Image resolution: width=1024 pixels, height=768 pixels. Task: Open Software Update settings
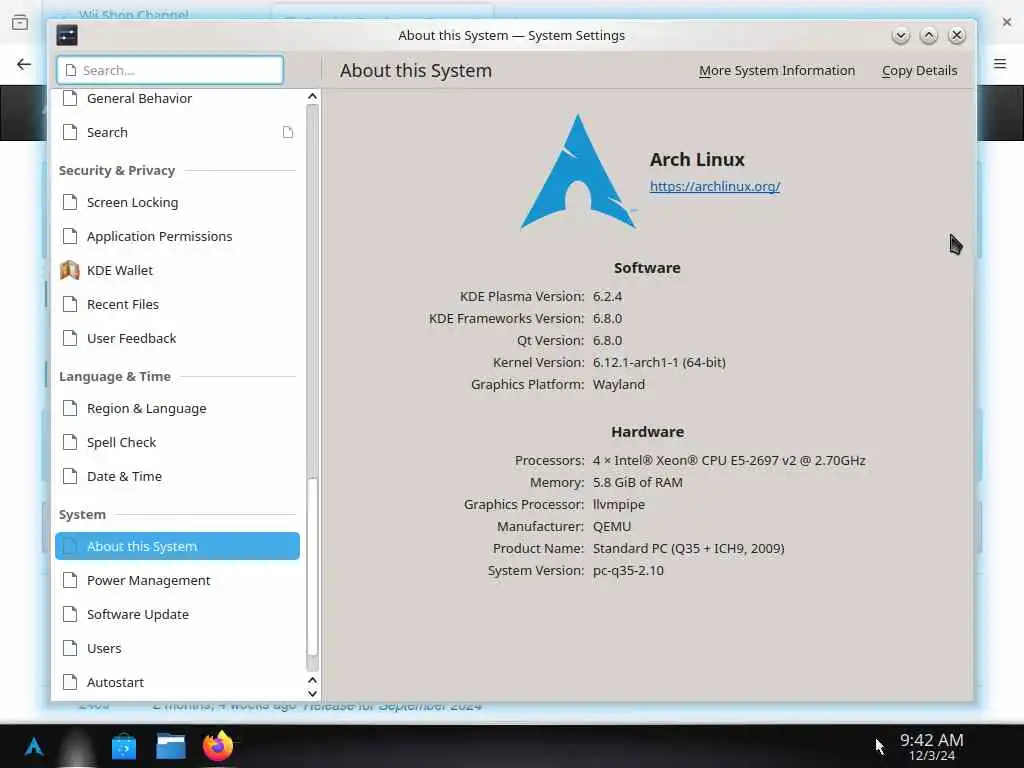[x=177, y=615]
